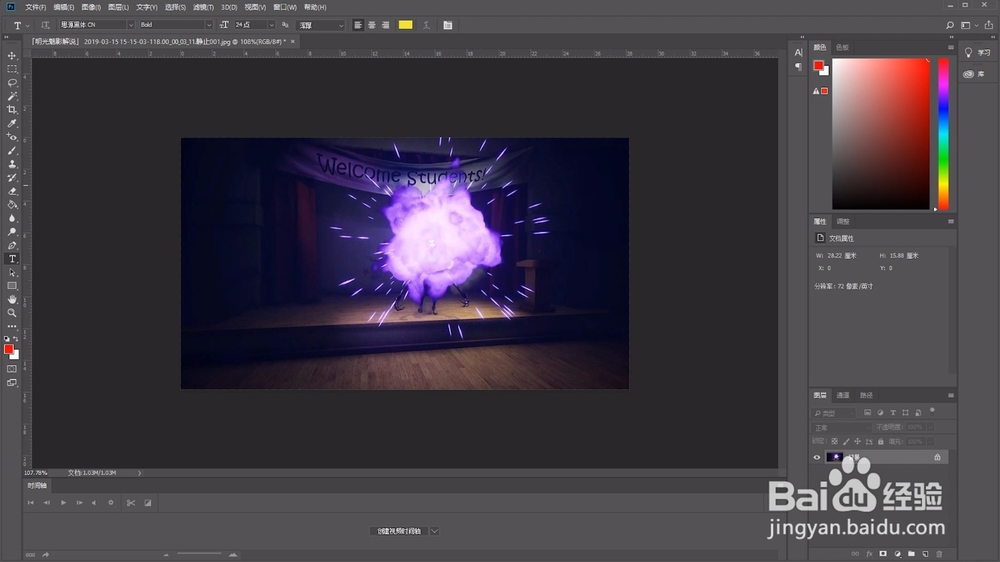Open font size 24 dropdown
The width and height of the screenshot is (1000, 562).
point(271,25)
